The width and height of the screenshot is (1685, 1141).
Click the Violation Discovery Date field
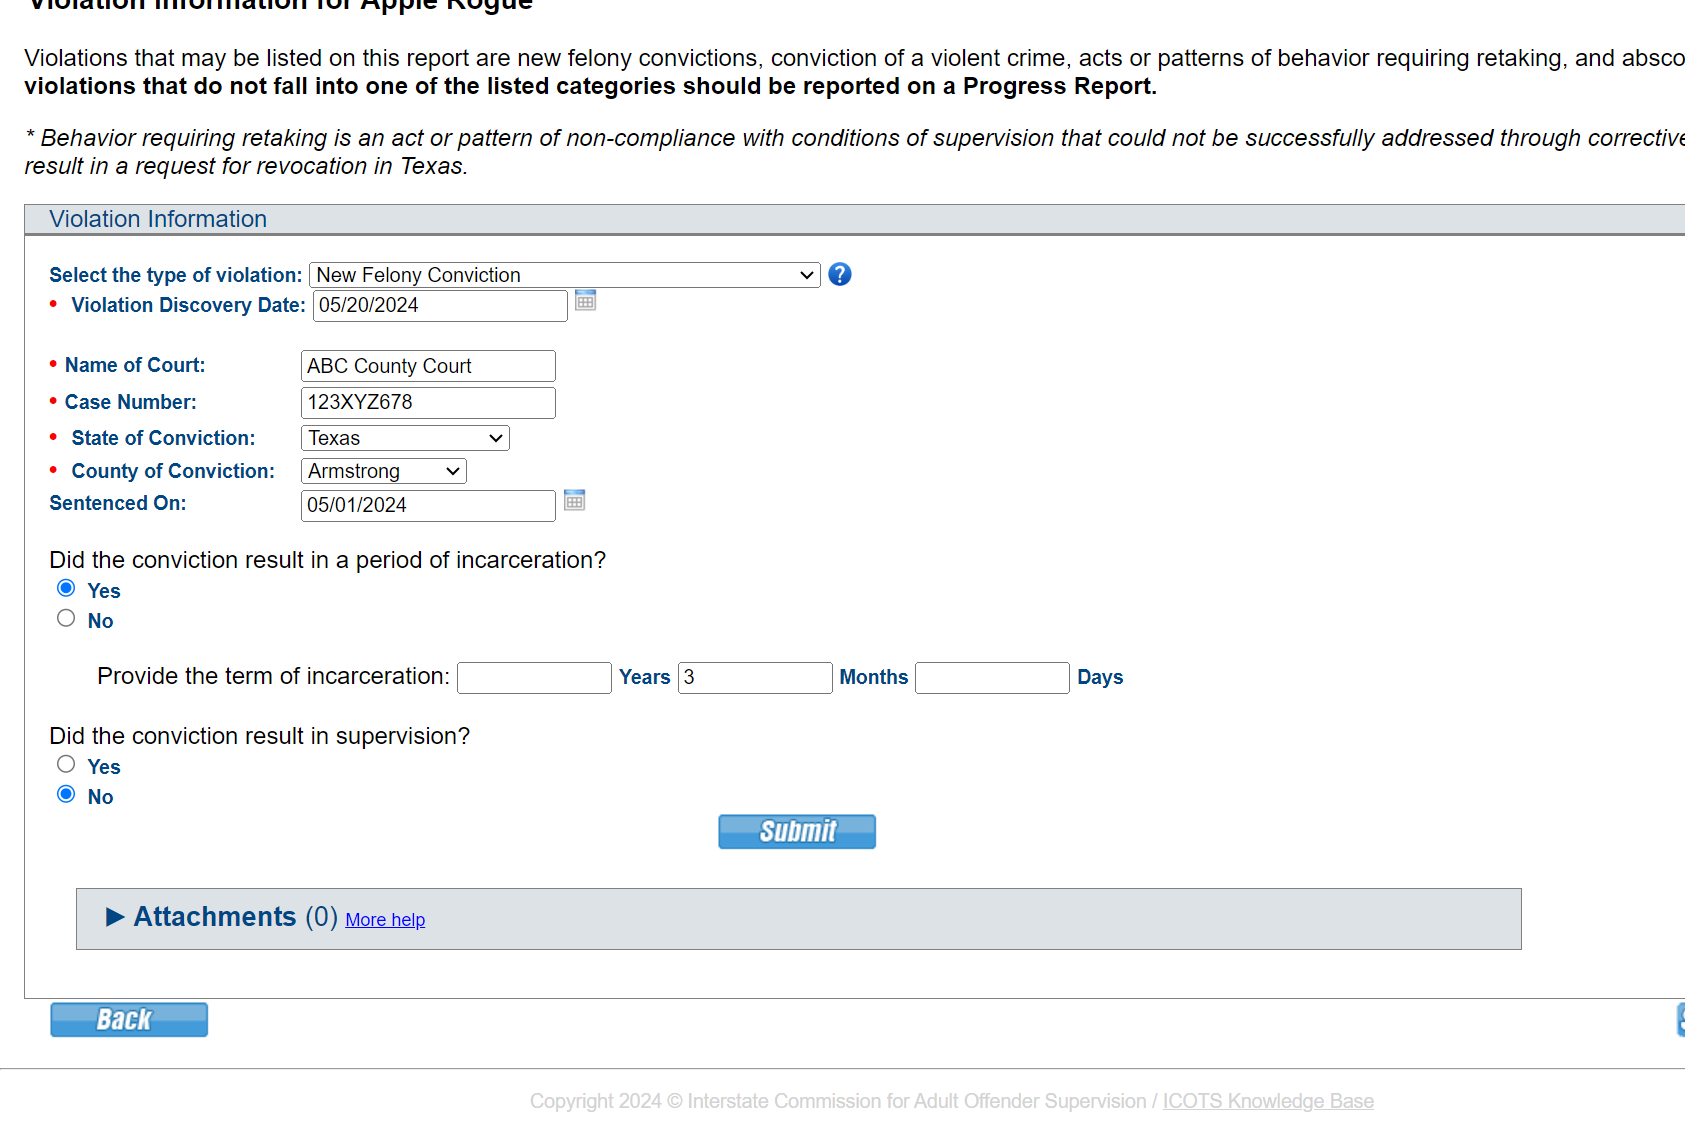[440, 305]
